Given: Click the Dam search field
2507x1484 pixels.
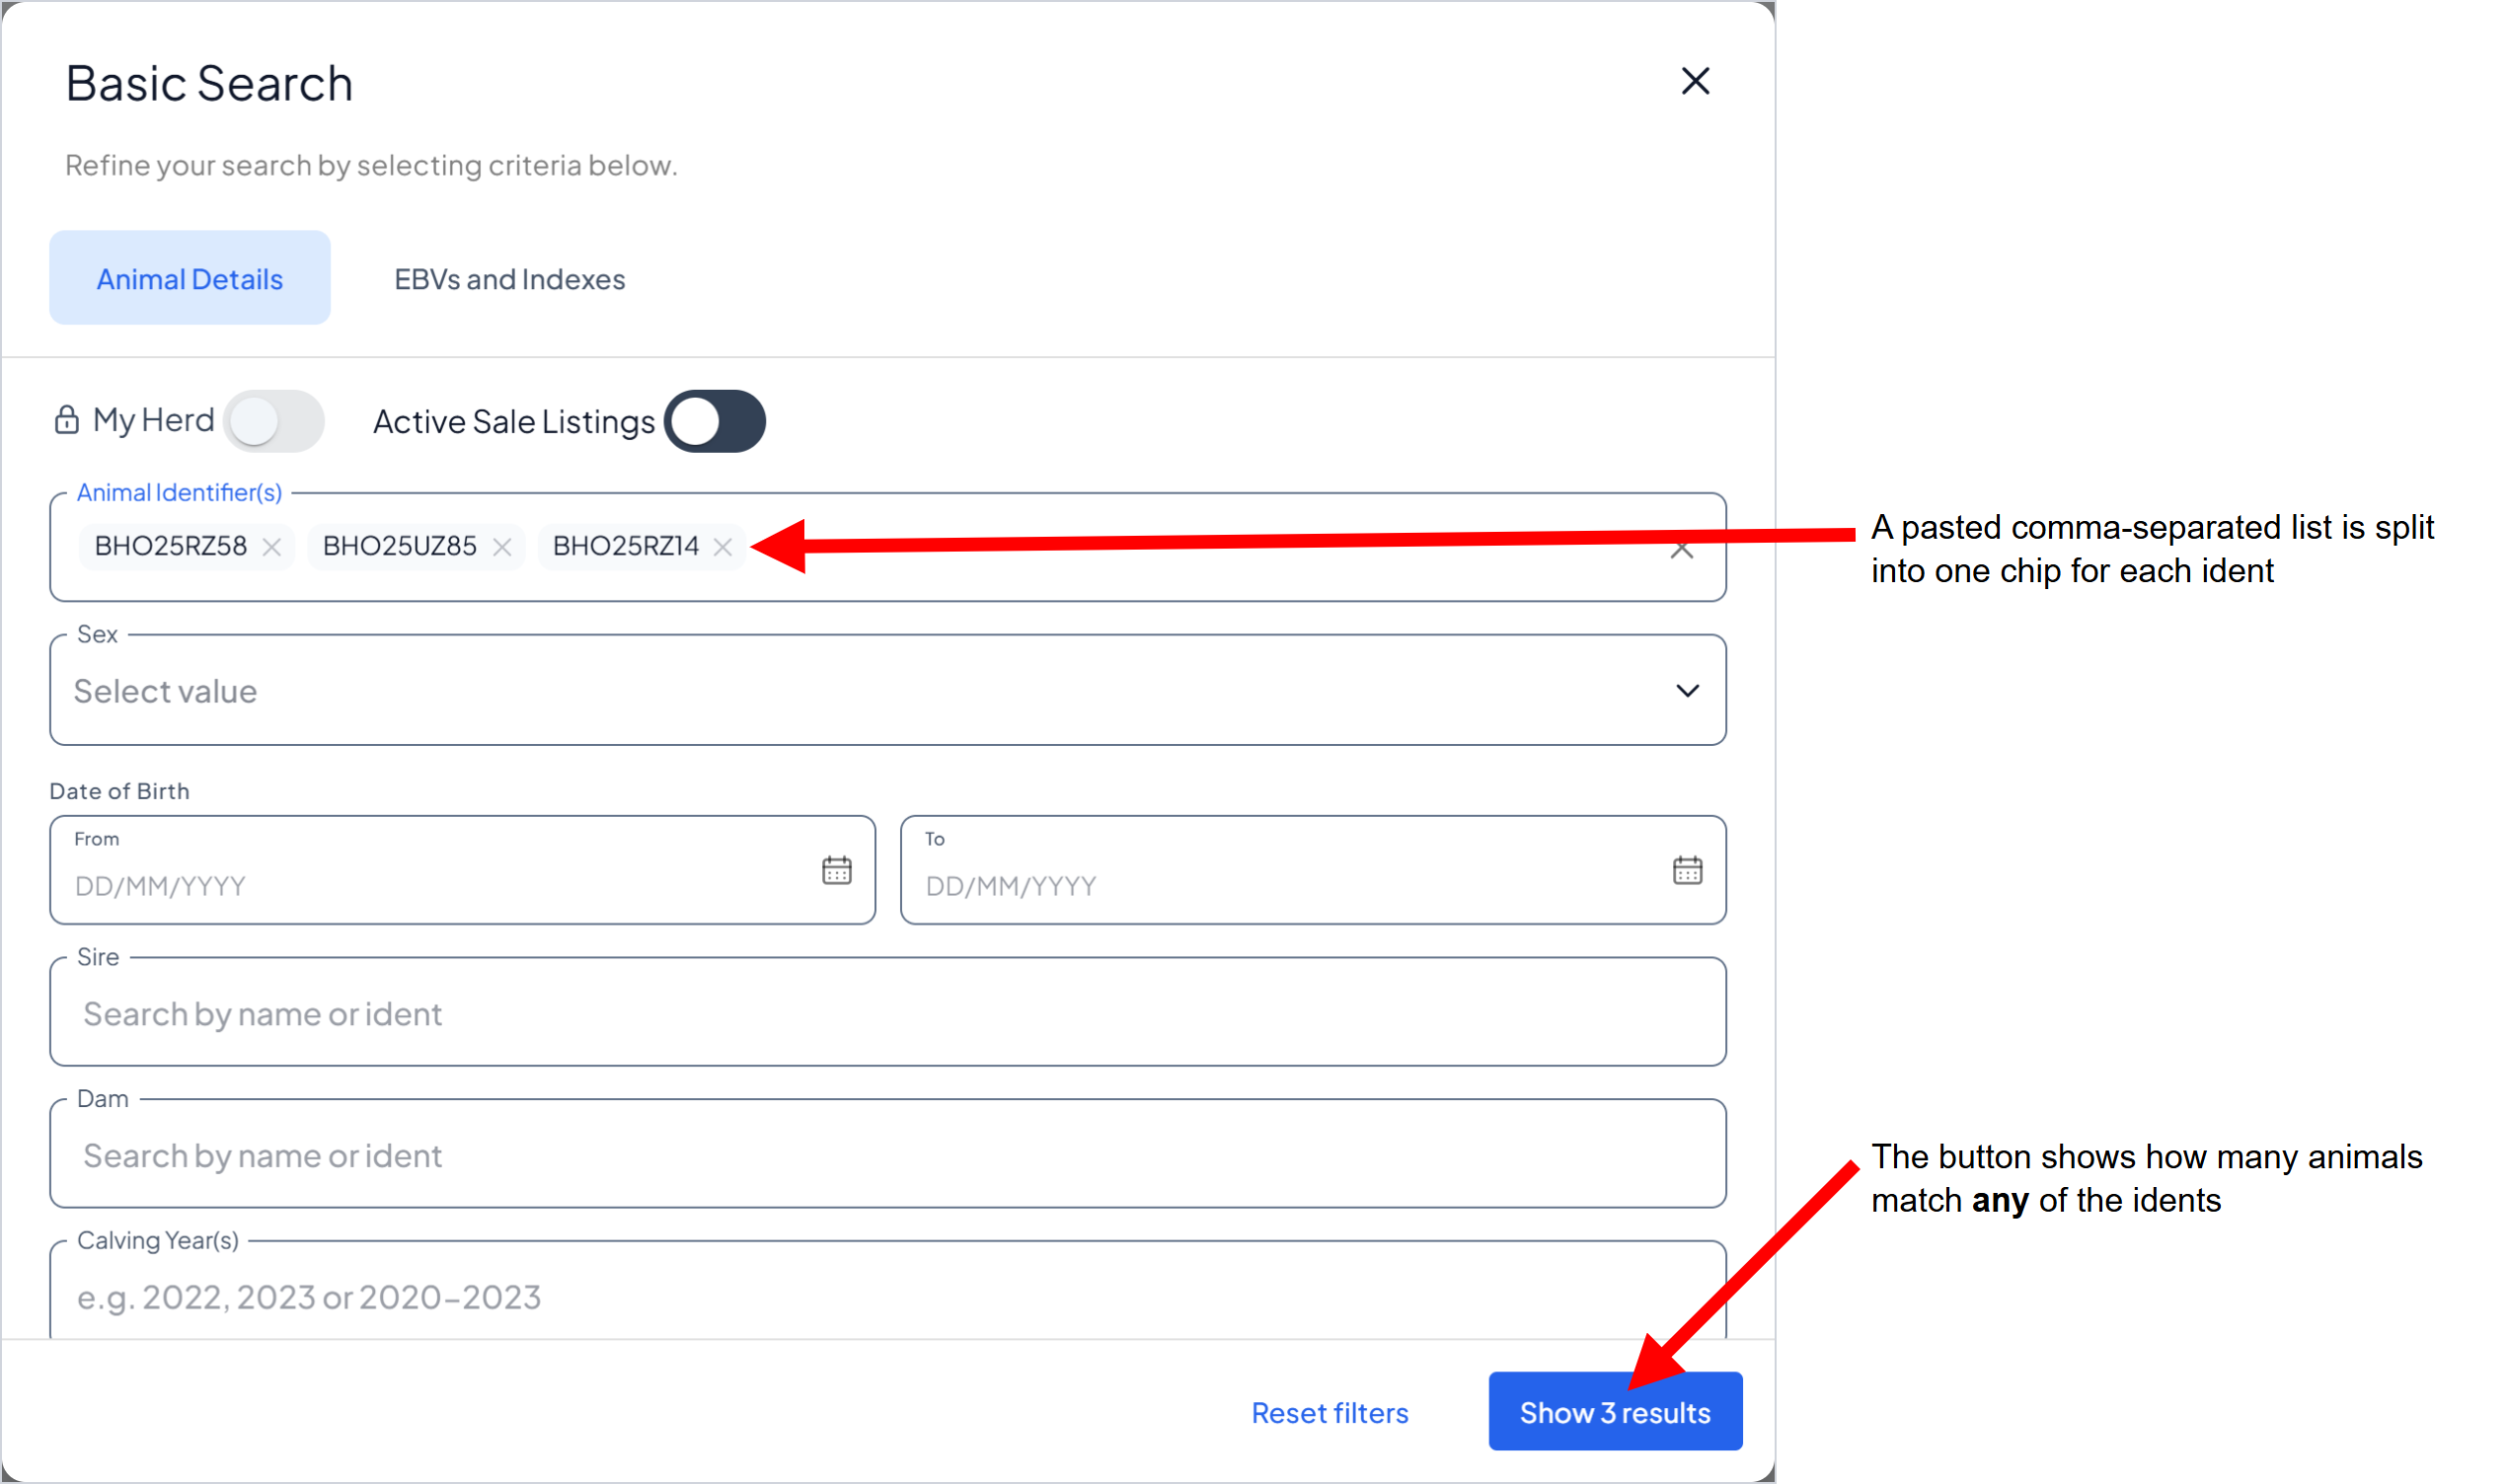Looking at the screenshot, I should pos(887,1154).
